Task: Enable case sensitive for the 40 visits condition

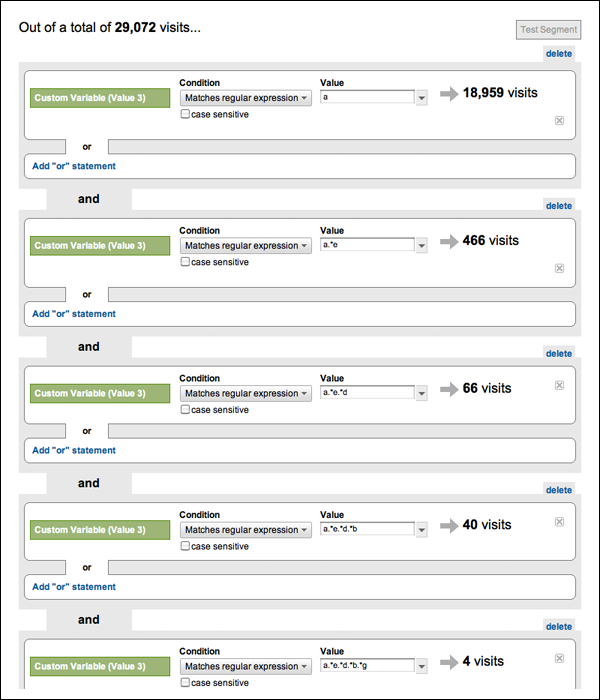Action: point(185,546)
